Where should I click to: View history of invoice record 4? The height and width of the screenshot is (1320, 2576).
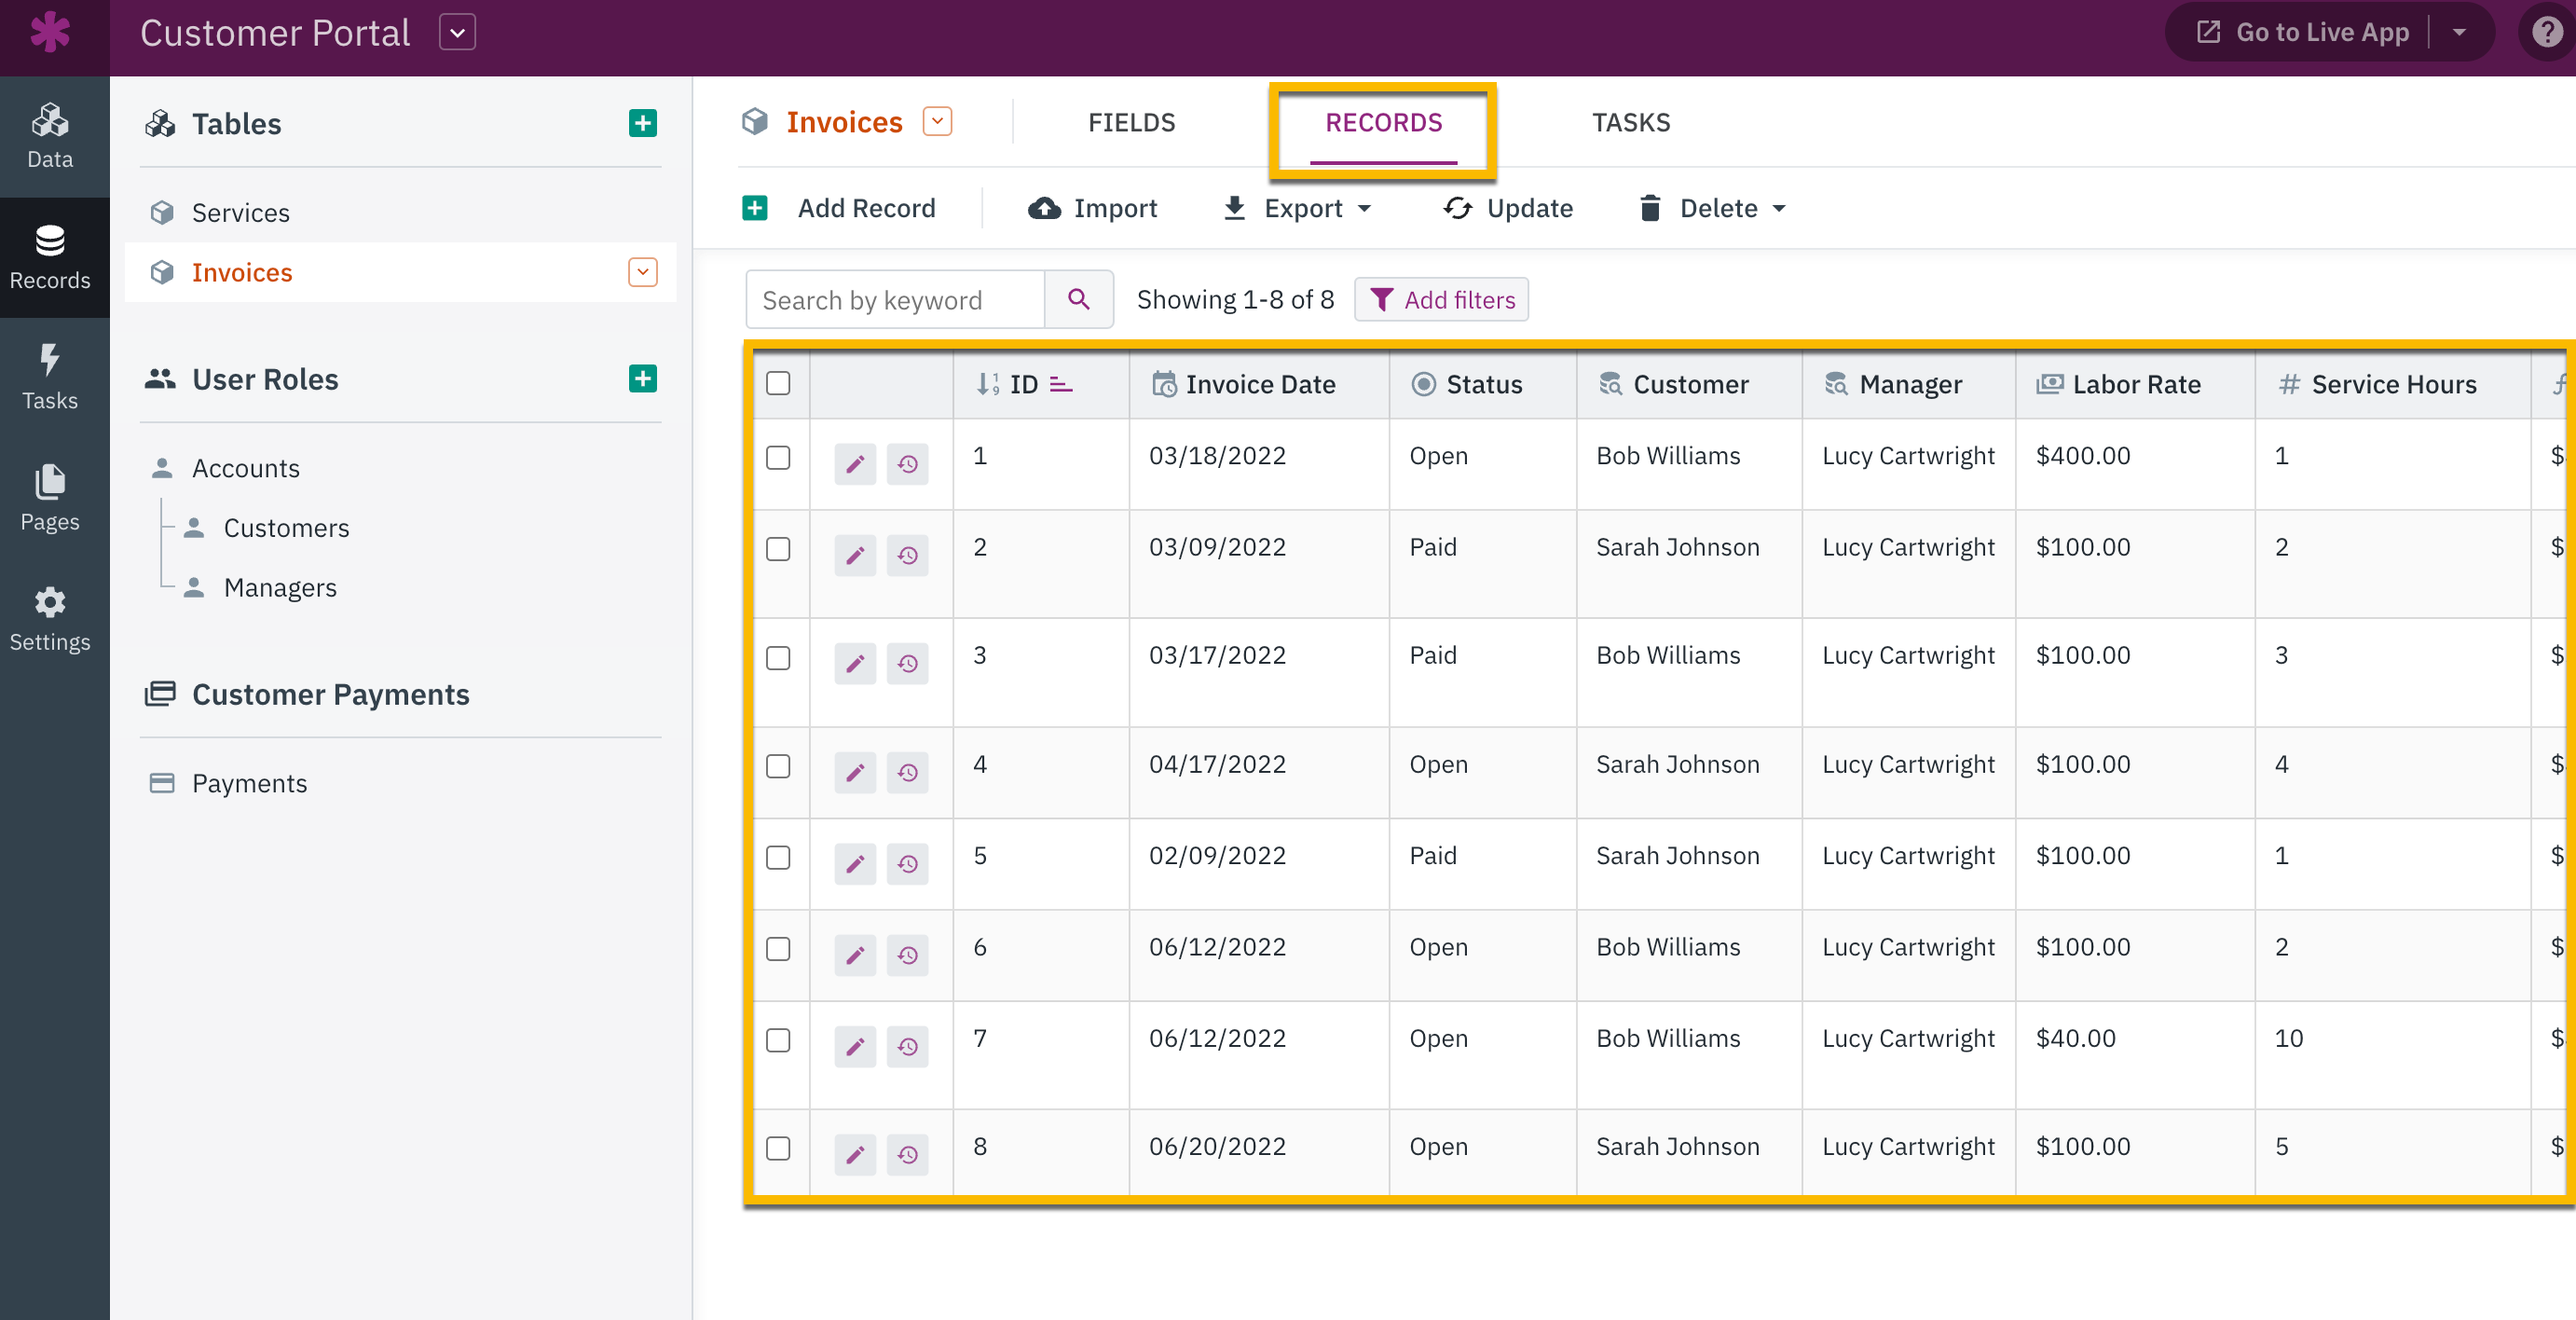(x=907, y=772)
